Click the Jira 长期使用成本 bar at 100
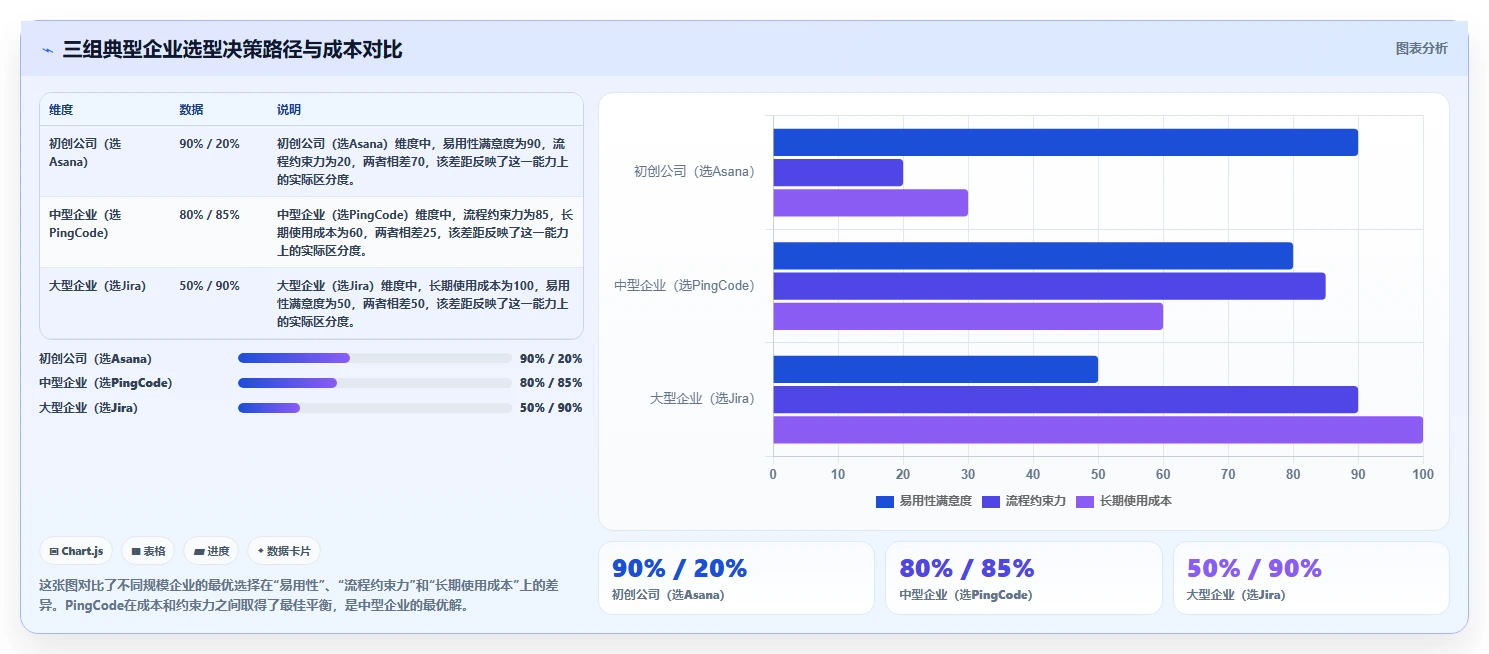 [1098, 430]
